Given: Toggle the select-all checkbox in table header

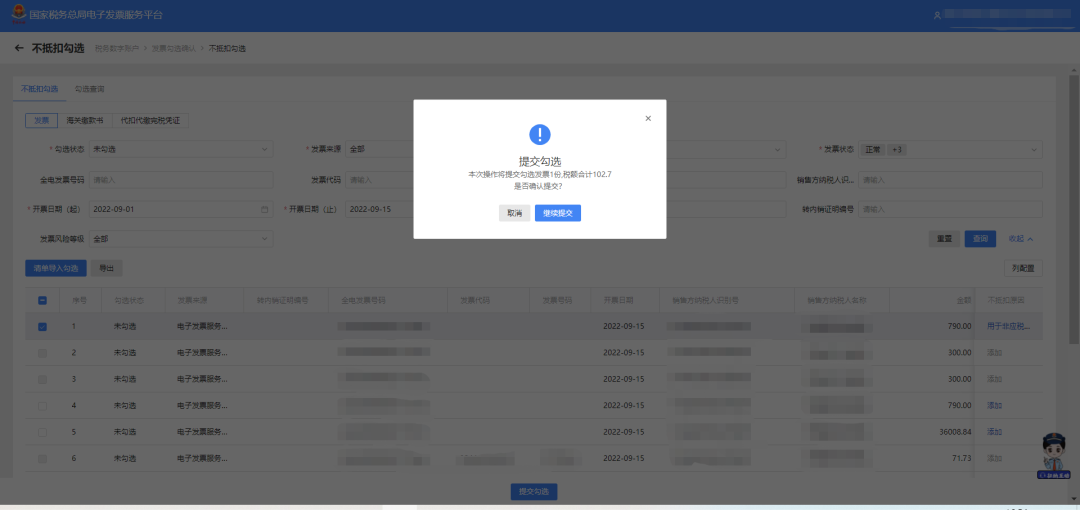Looking at the screenshot, I should coord(42,300).
